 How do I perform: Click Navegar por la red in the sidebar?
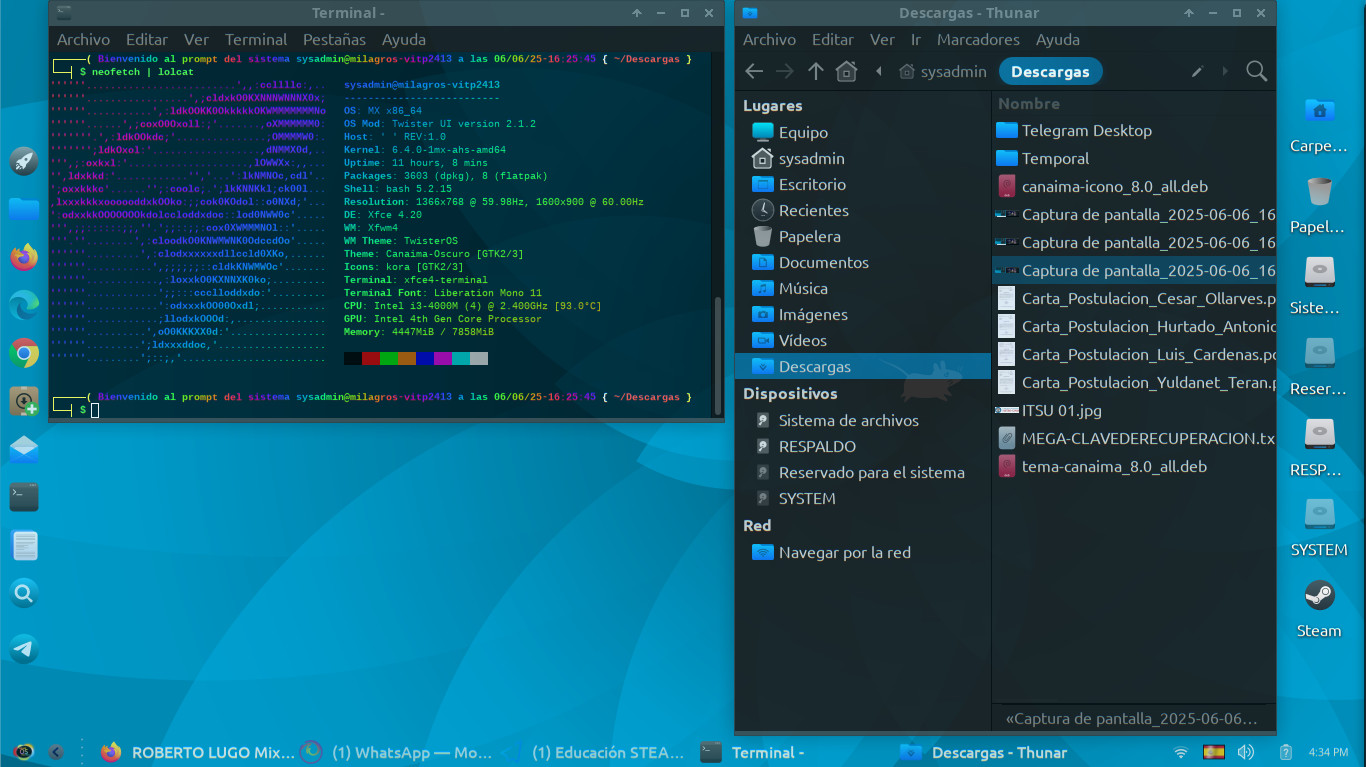(863, 552)
